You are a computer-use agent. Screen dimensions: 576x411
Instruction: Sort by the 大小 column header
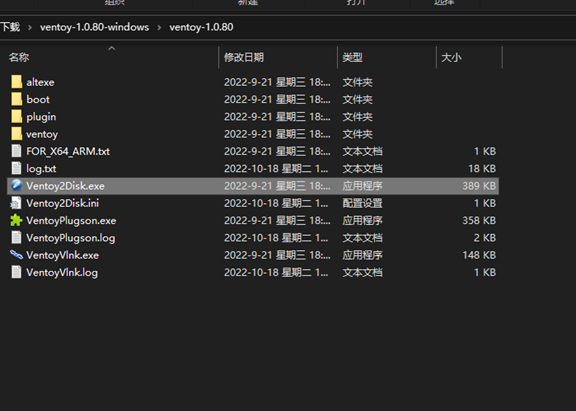pos(451,57)
